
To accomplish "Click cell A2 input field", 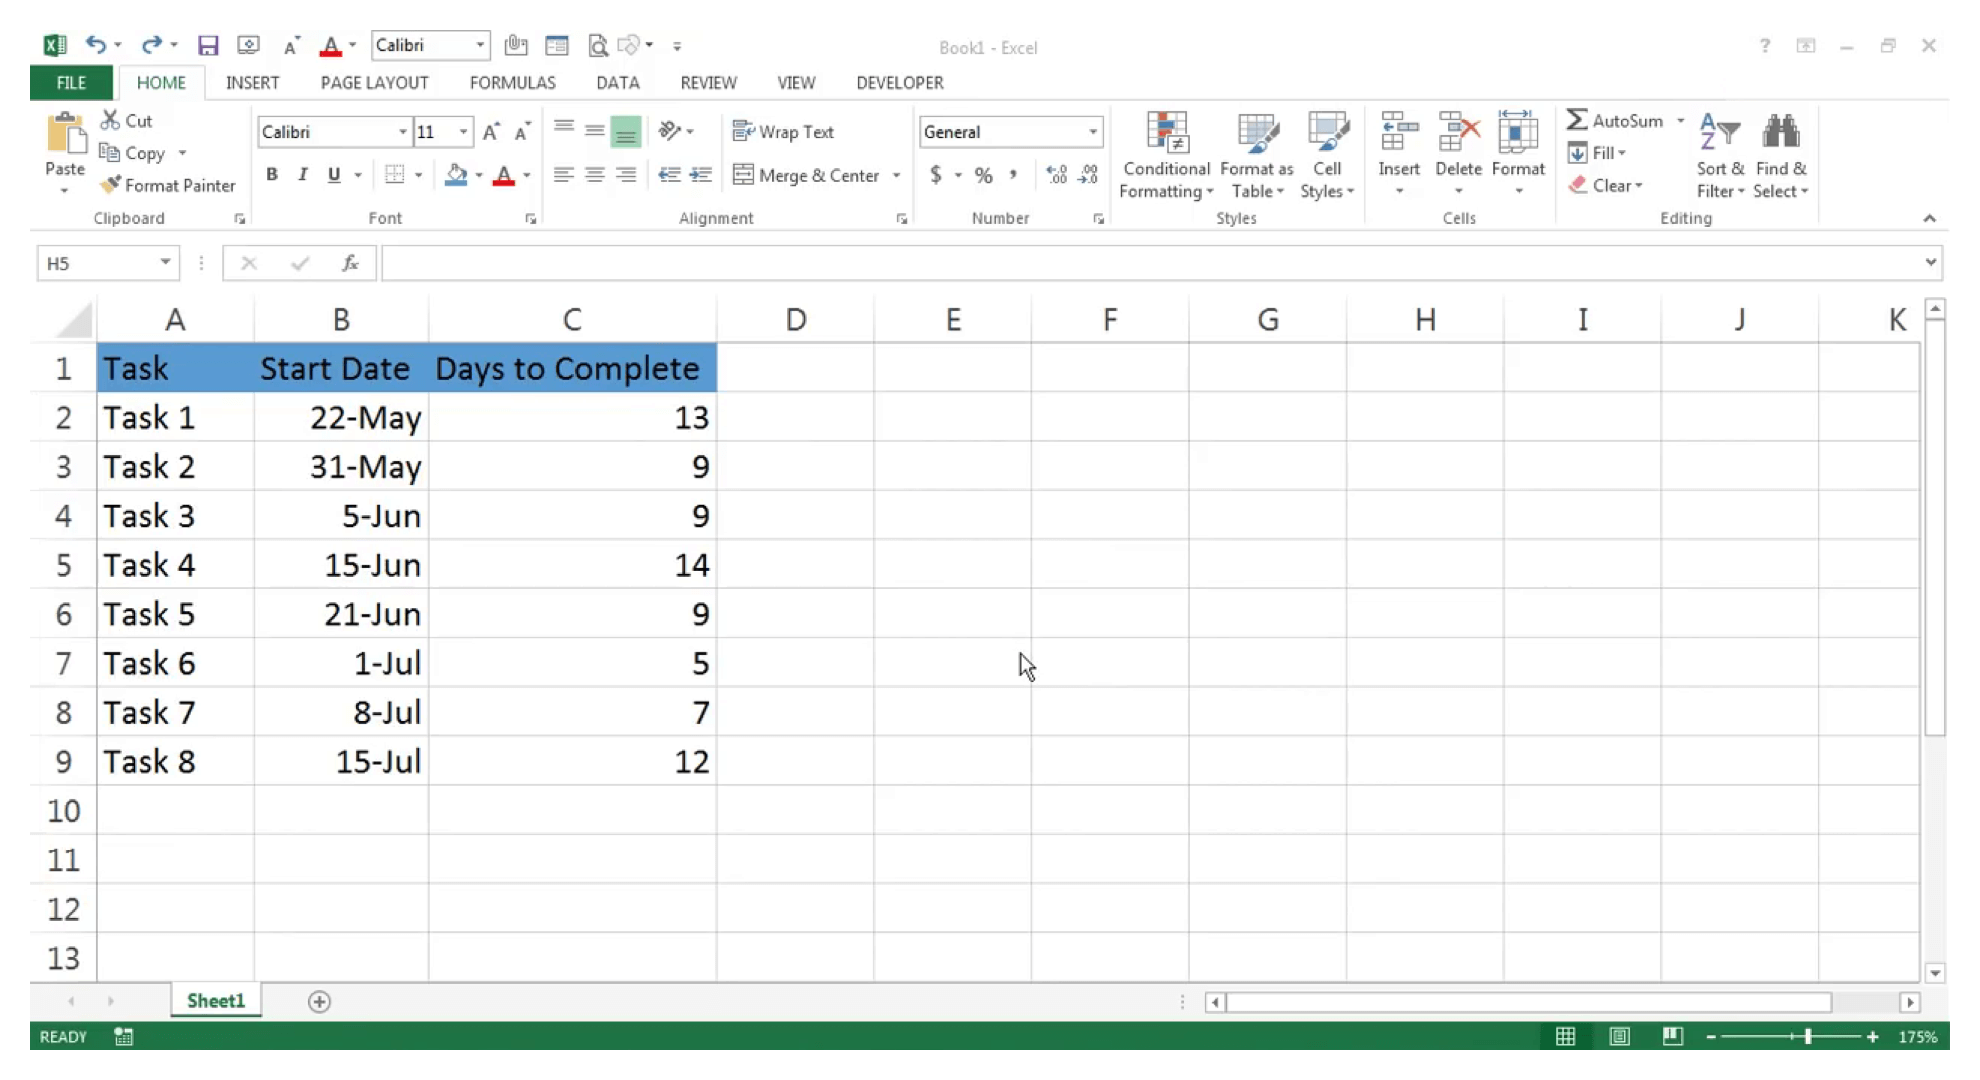I will click(x=174, y=418).
